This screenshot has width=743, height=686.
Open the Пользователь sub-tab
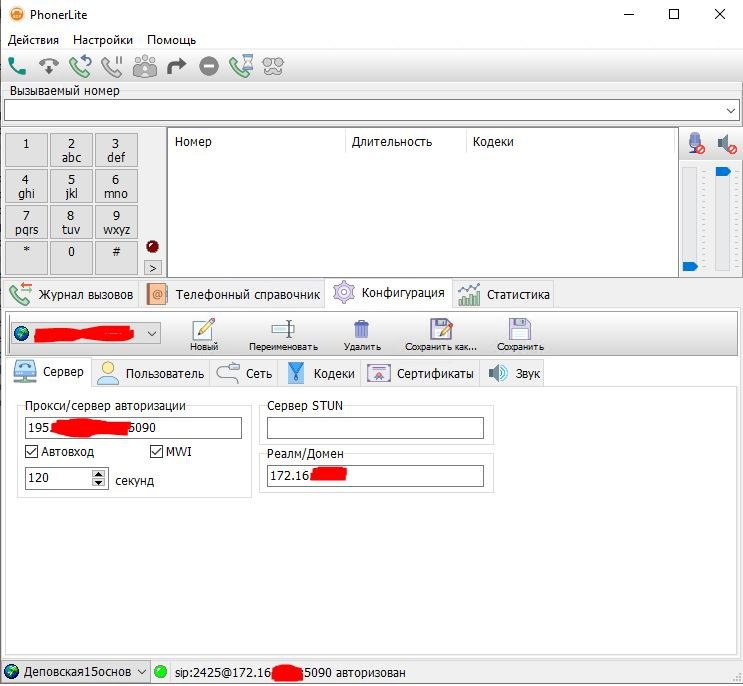pos(150,373)
